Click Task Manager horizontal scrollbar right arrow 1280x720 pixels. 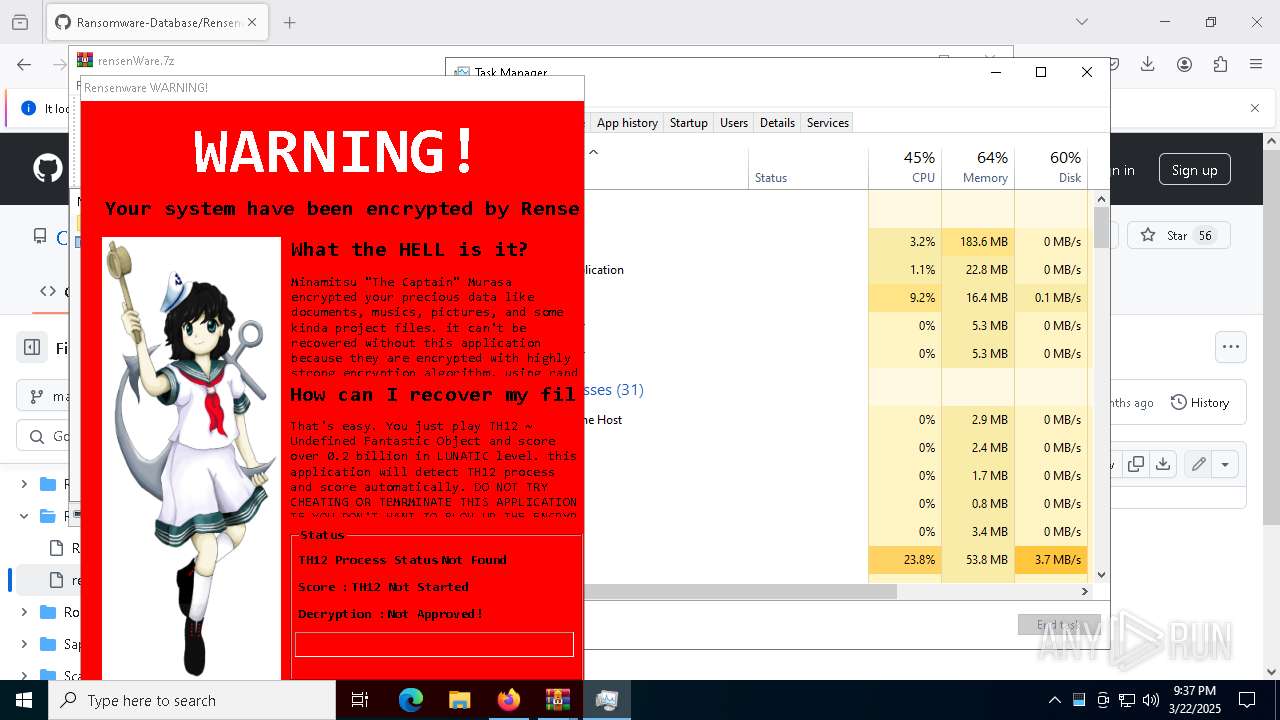(1085, 592)
